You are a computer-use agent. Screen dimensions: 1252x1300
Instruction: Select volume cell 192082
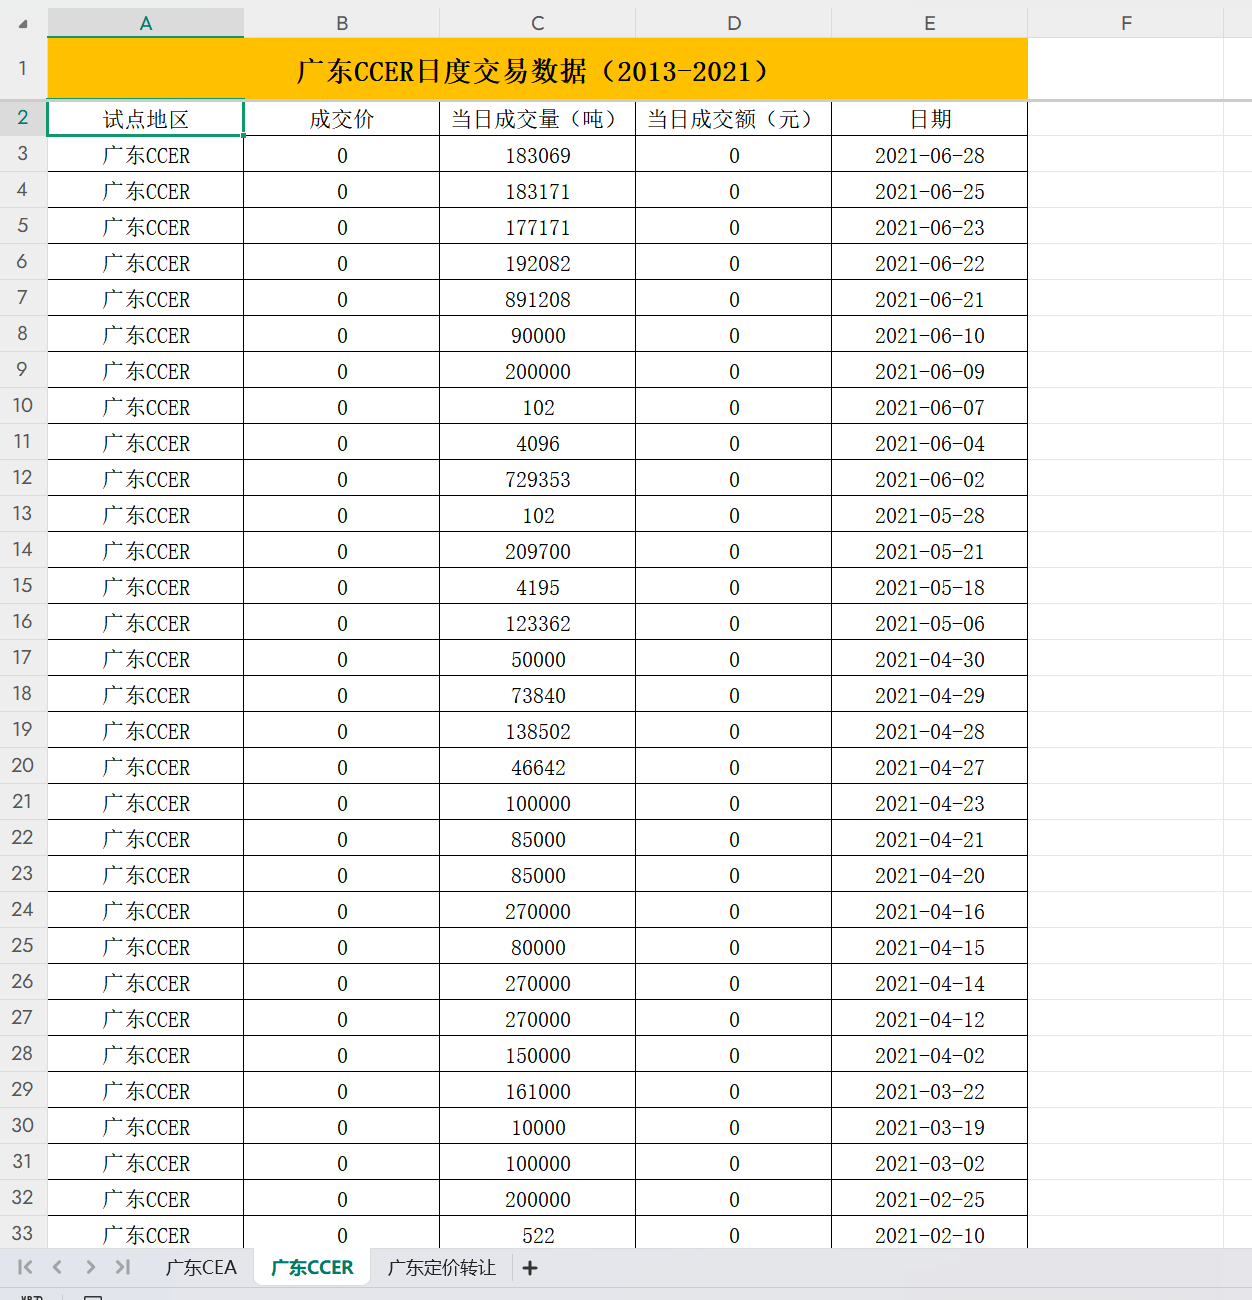click(538, 263)
